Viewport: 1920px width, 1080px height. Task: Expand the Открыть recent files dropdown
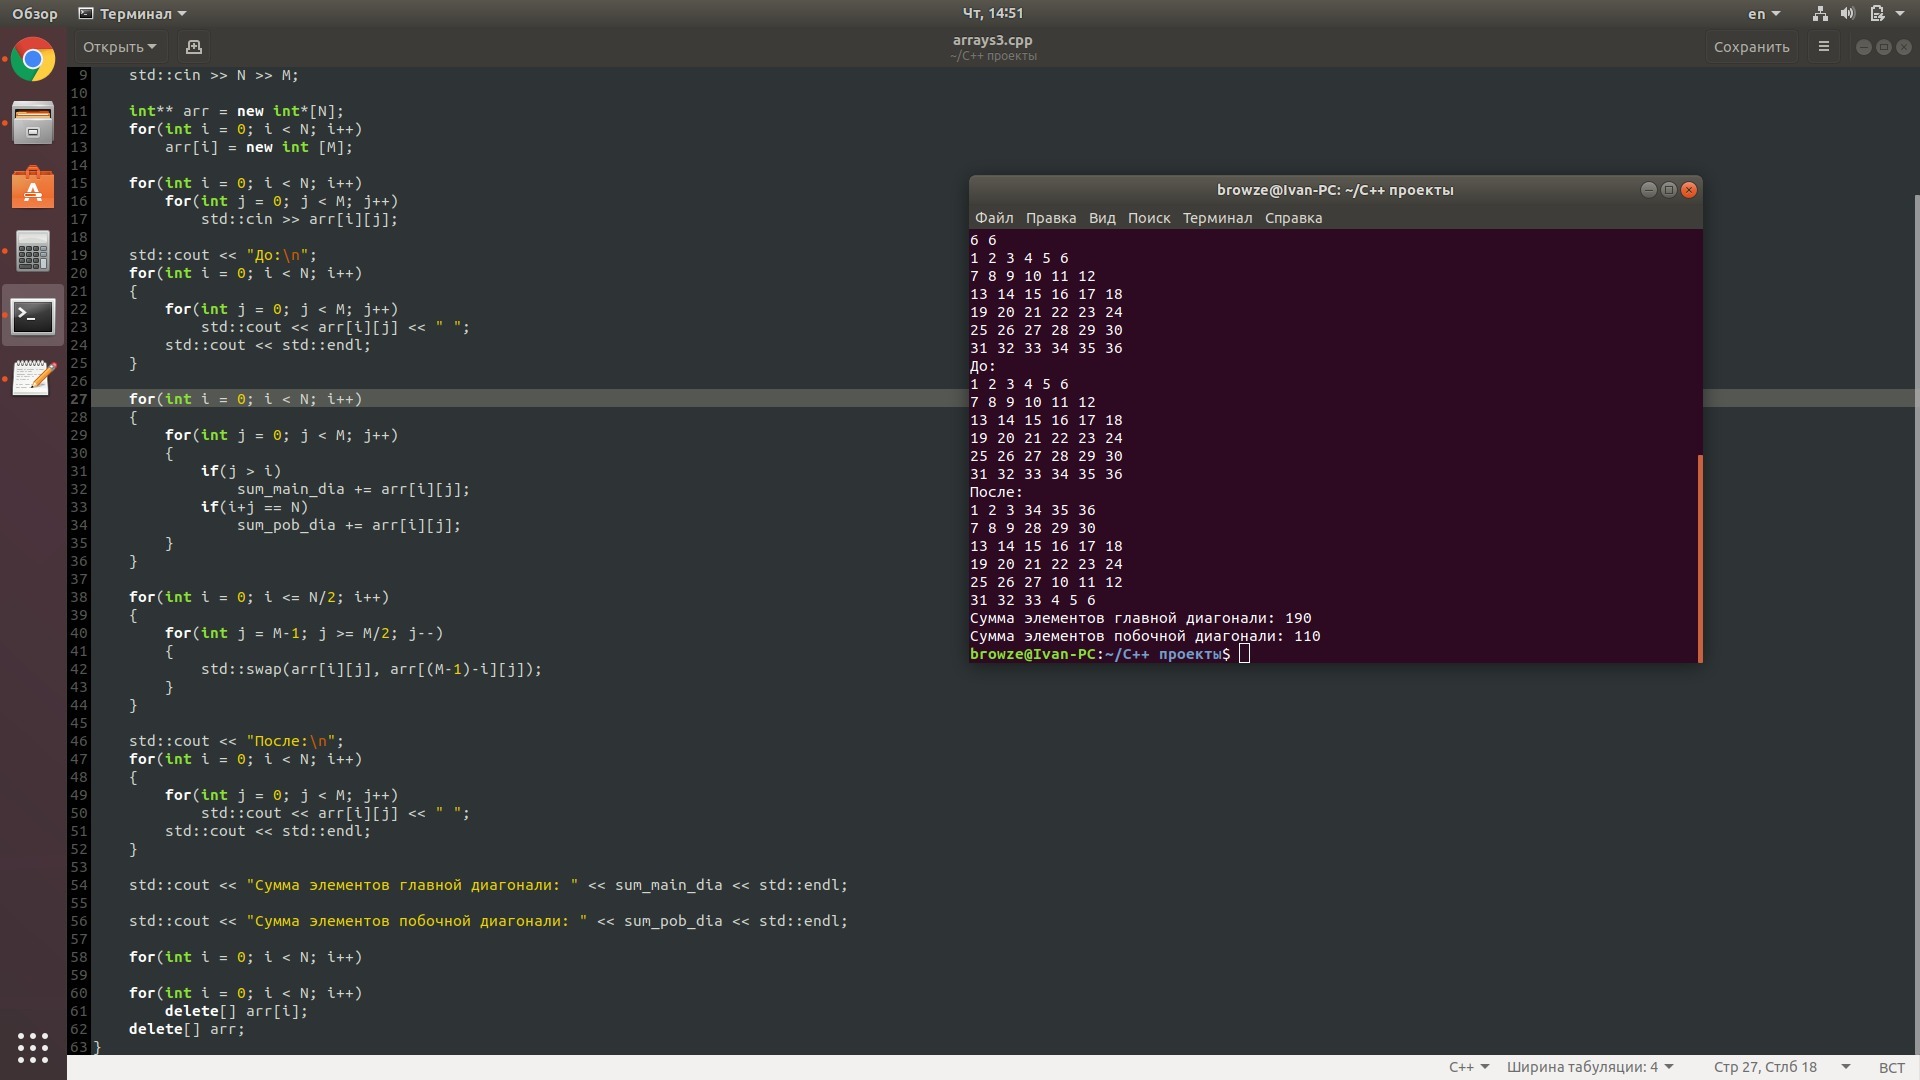[x=119, y=47]
